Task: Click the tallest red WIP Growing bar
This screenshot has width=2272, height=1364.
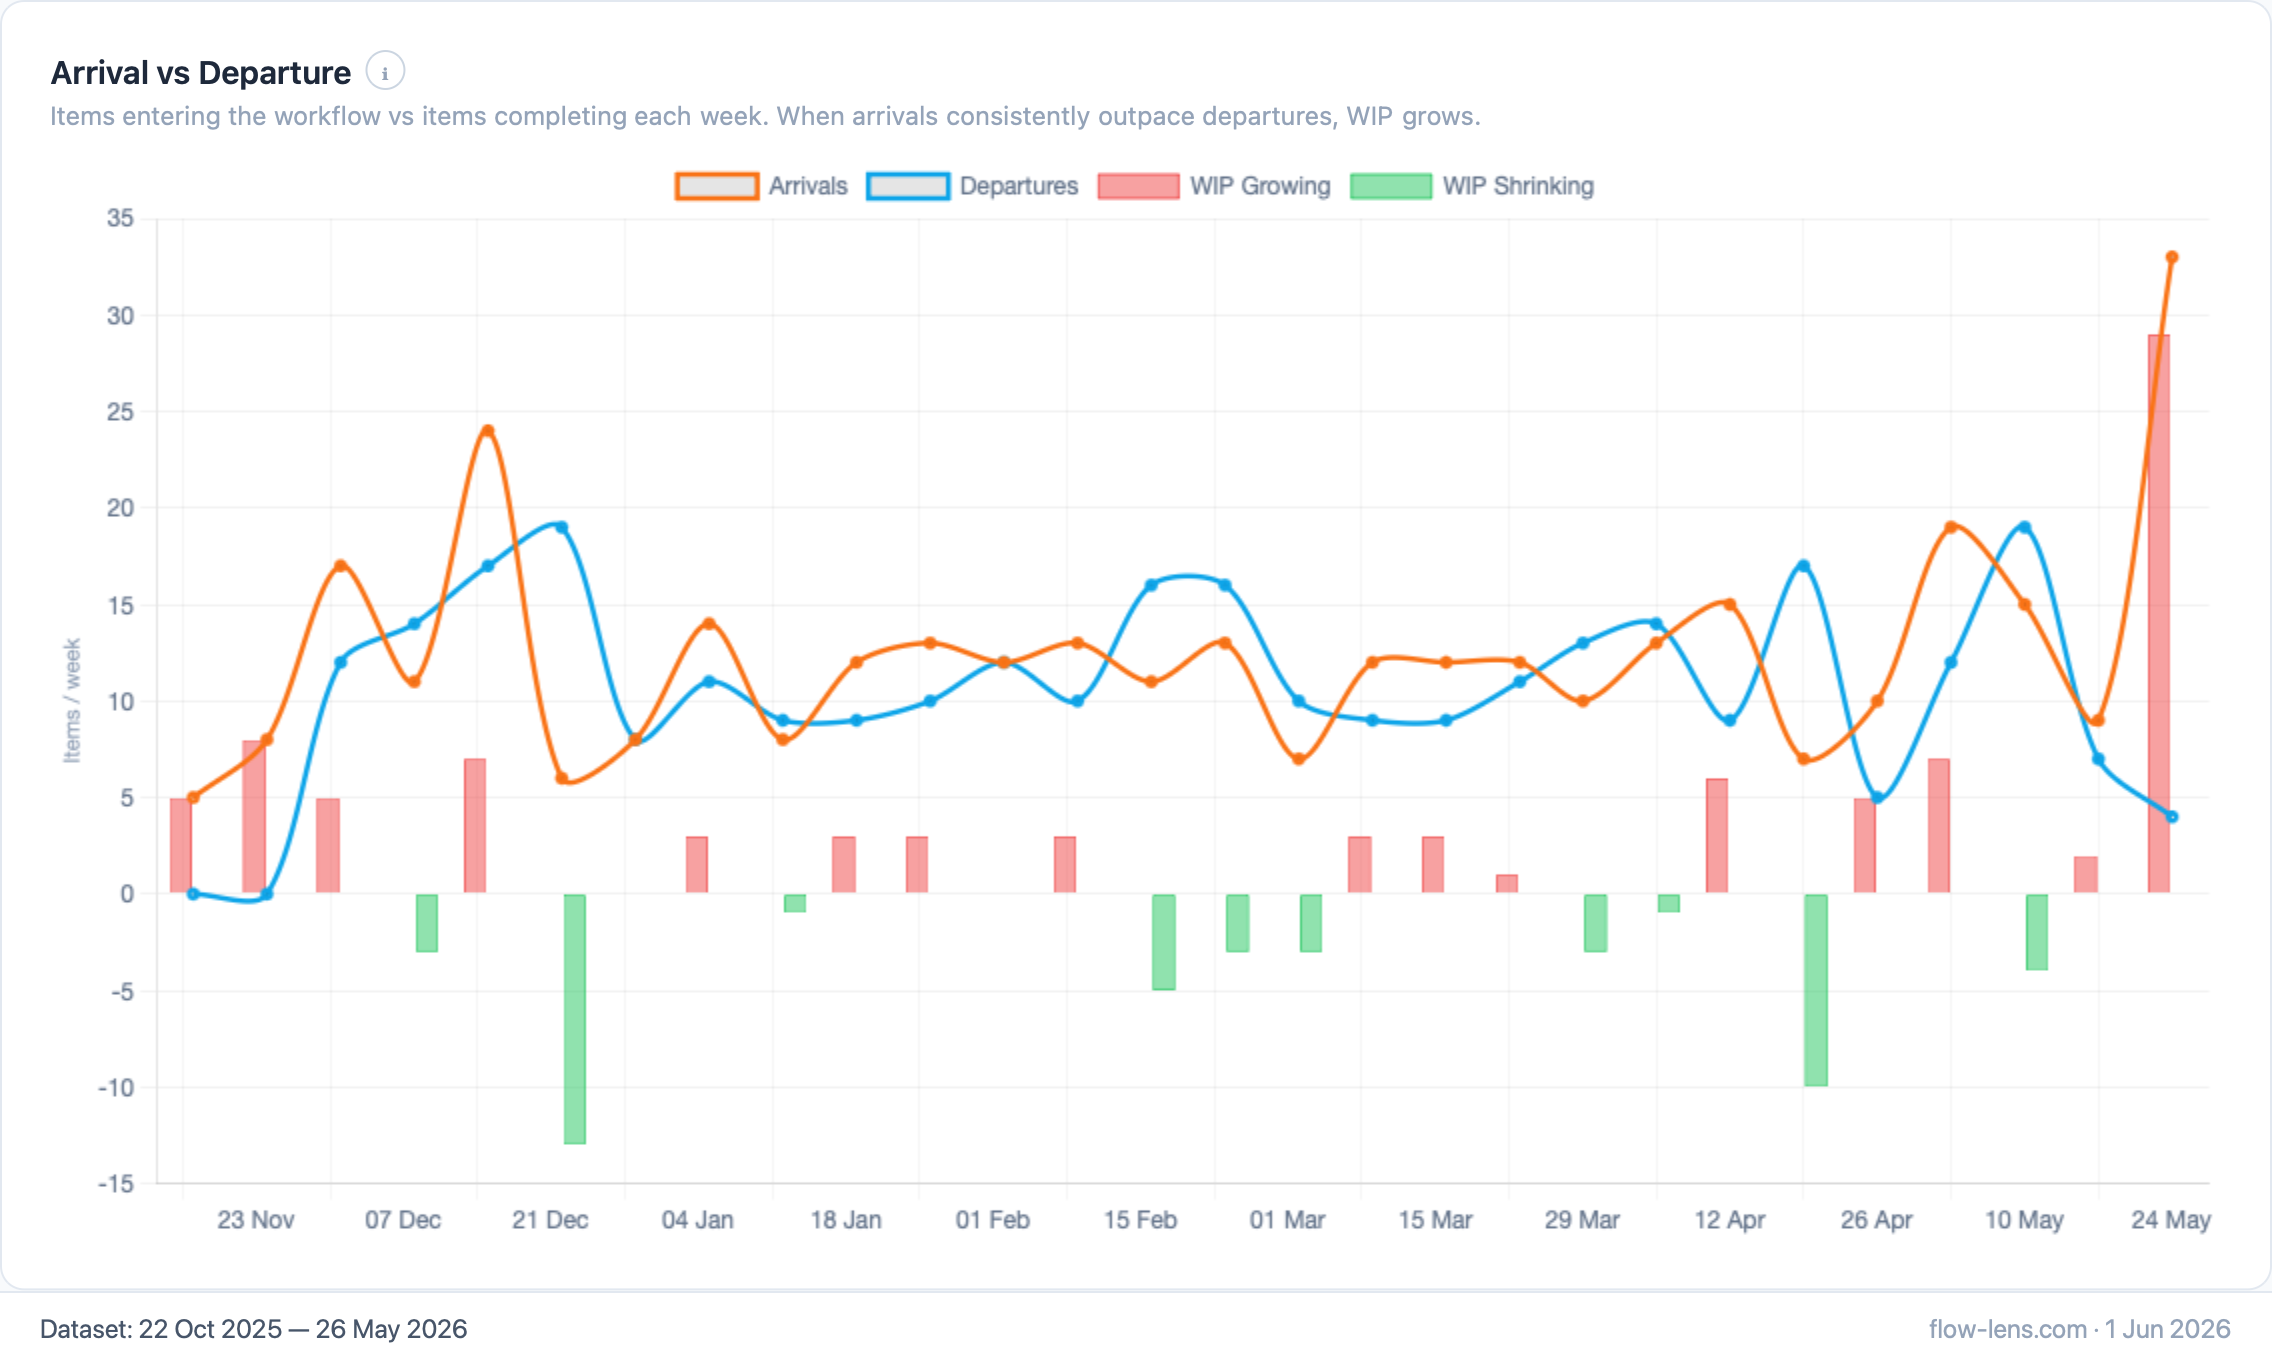Action: [x=2159, y=613]
